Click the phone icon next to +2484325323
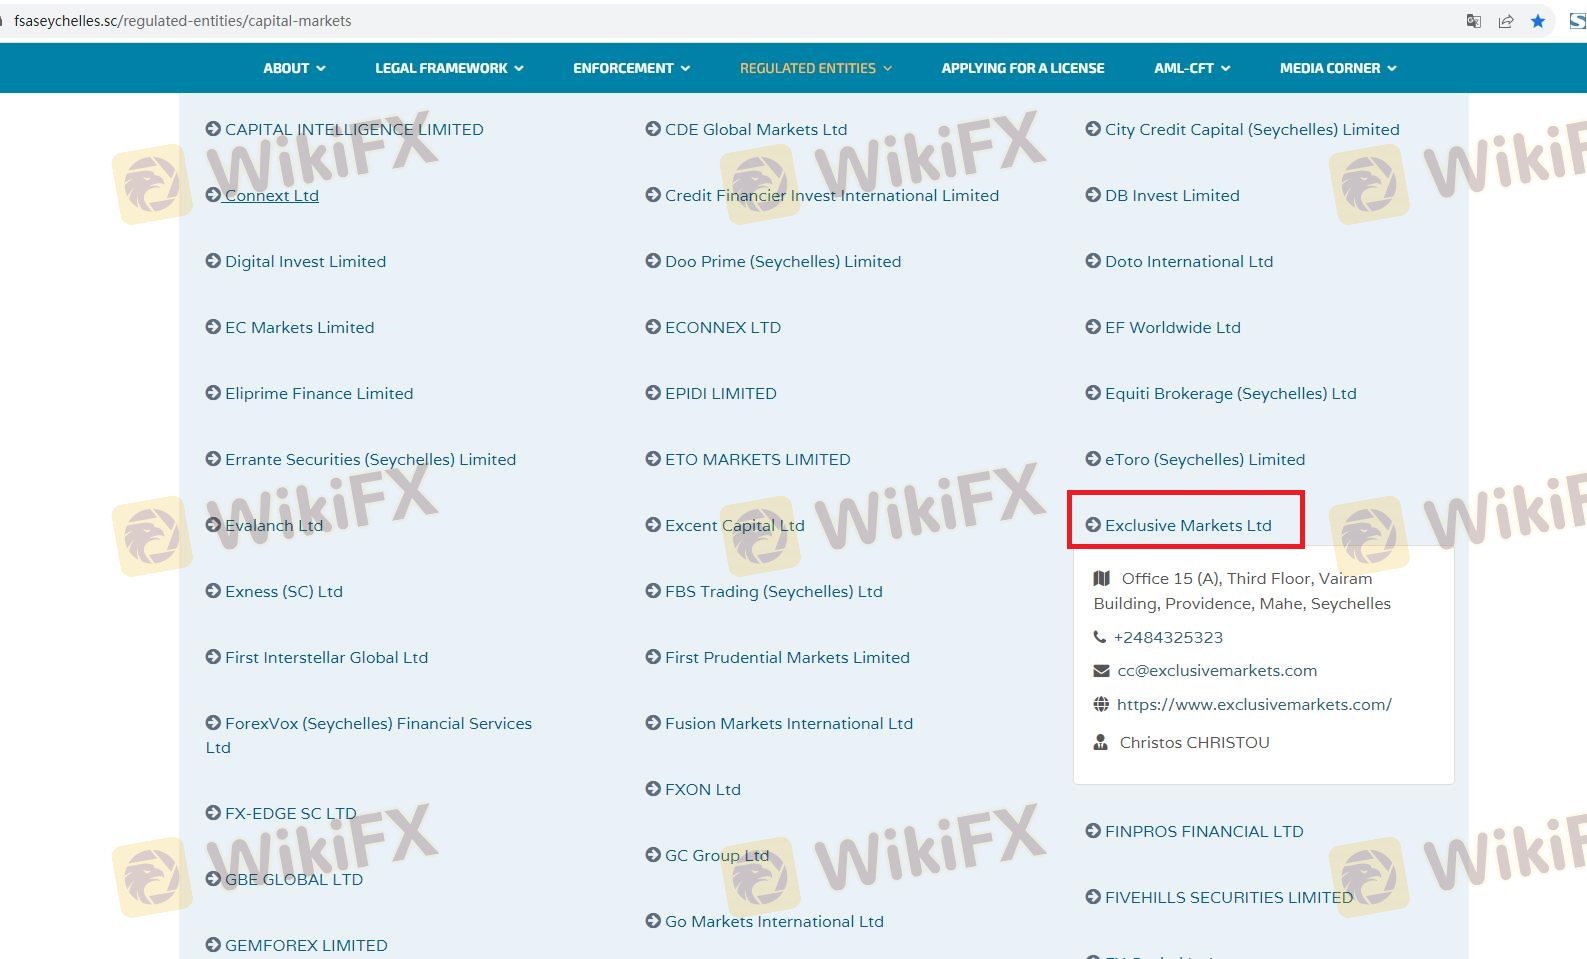 (x=1100, y=637)
